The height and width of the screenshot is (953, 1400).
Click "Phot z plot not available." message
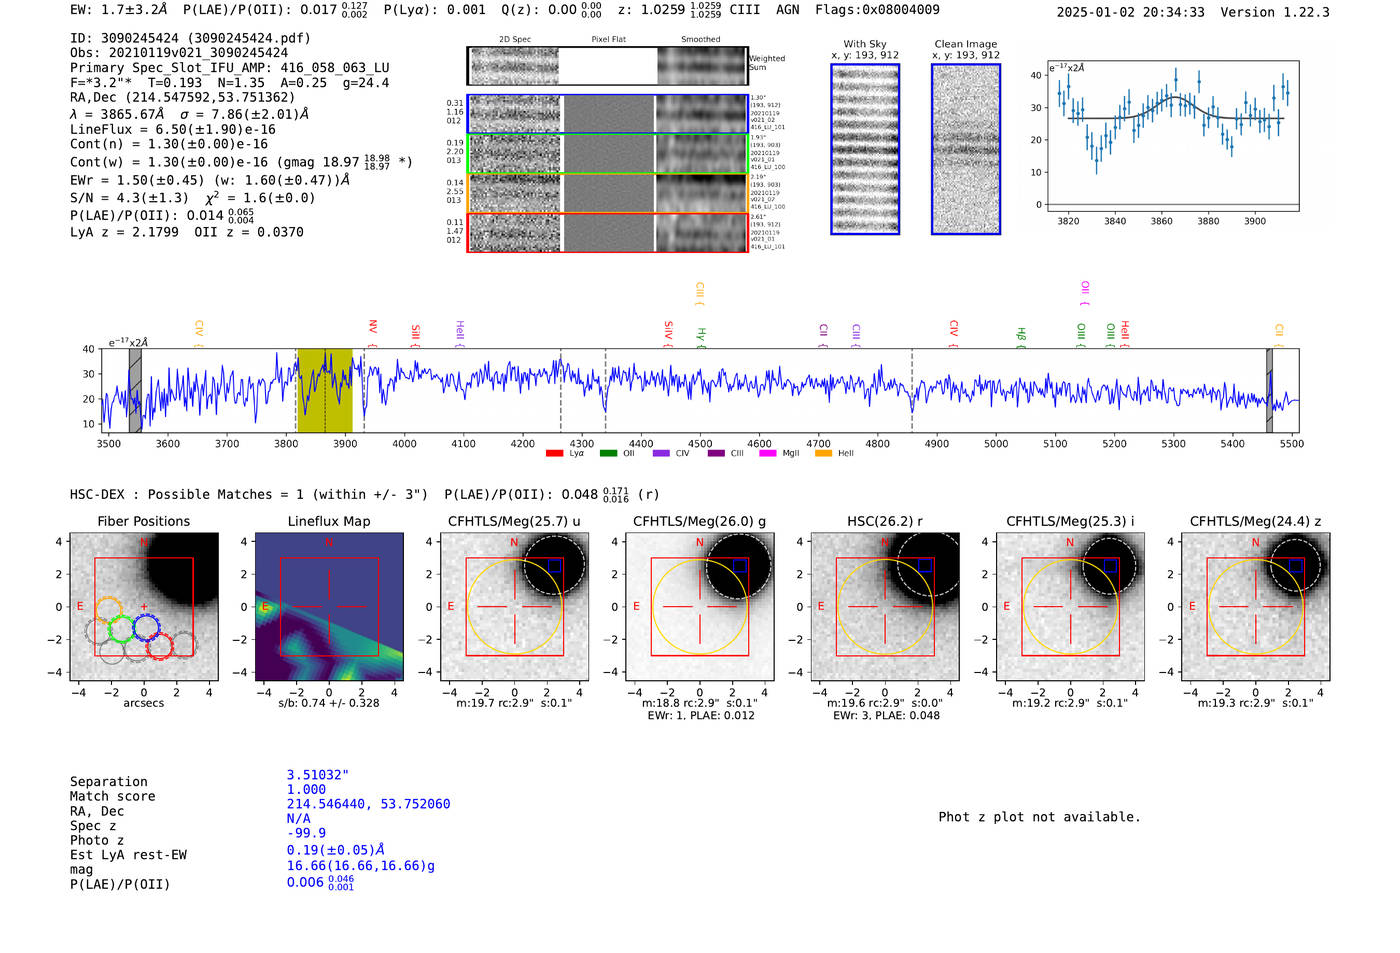[x=1039, y=817]
